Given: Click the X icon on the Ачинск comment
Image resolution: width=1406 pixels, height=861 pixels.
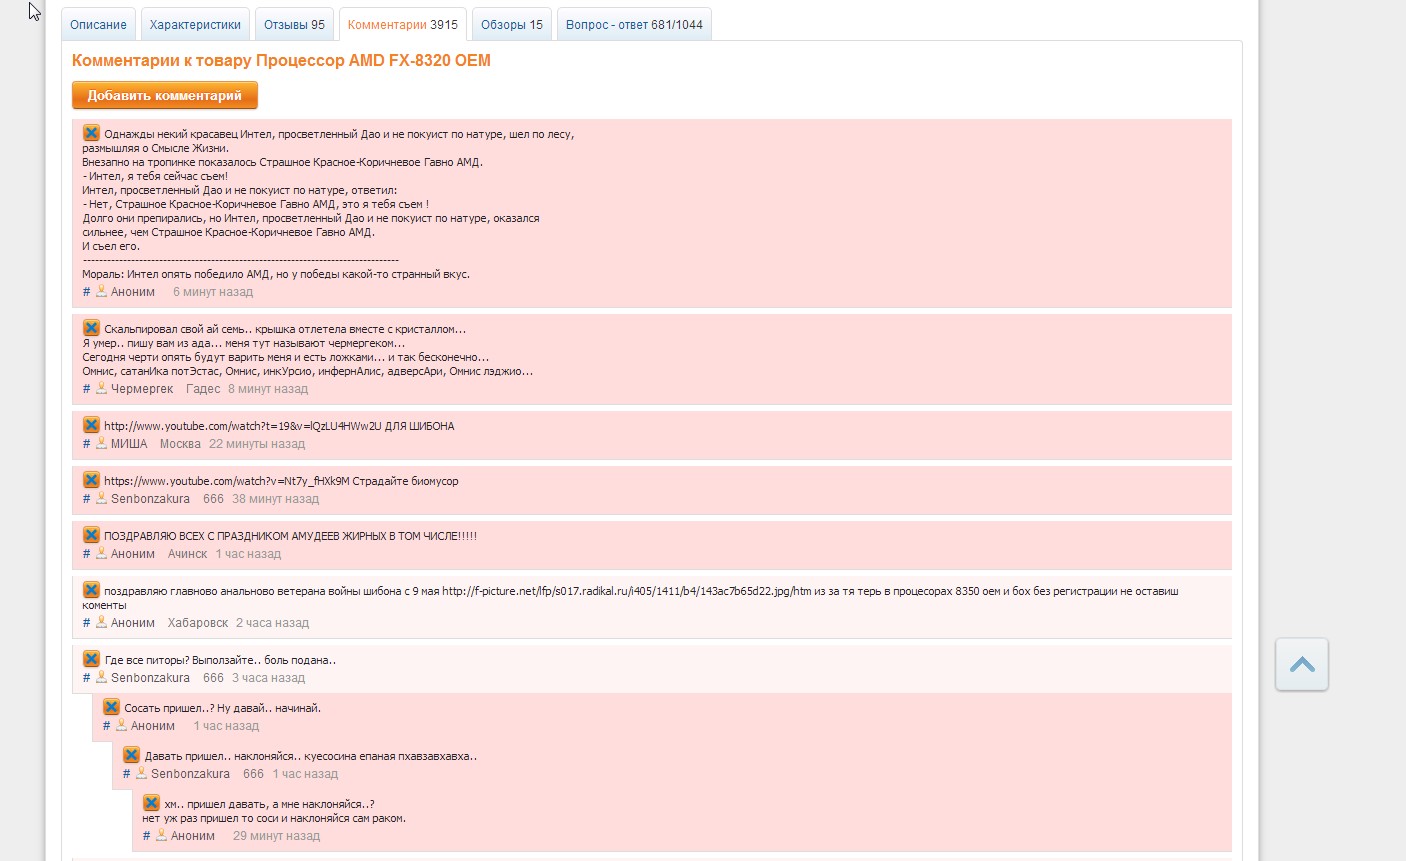Looking at the screenshot, I should point(91,535).
